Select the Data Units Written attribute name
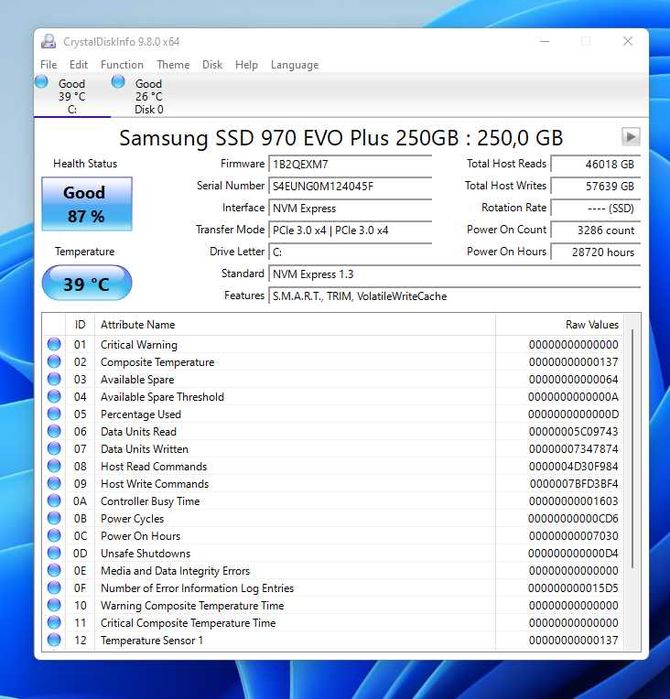670x699 pixels. 144,449
